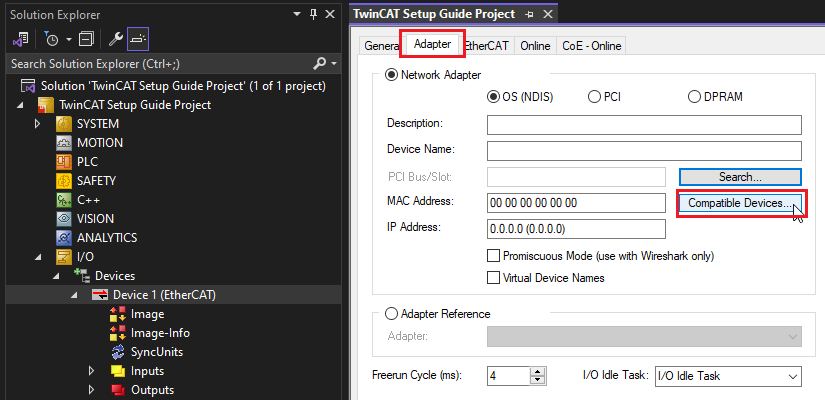
Task: Select the Network Adapter radio button
Action: point(391,75)
